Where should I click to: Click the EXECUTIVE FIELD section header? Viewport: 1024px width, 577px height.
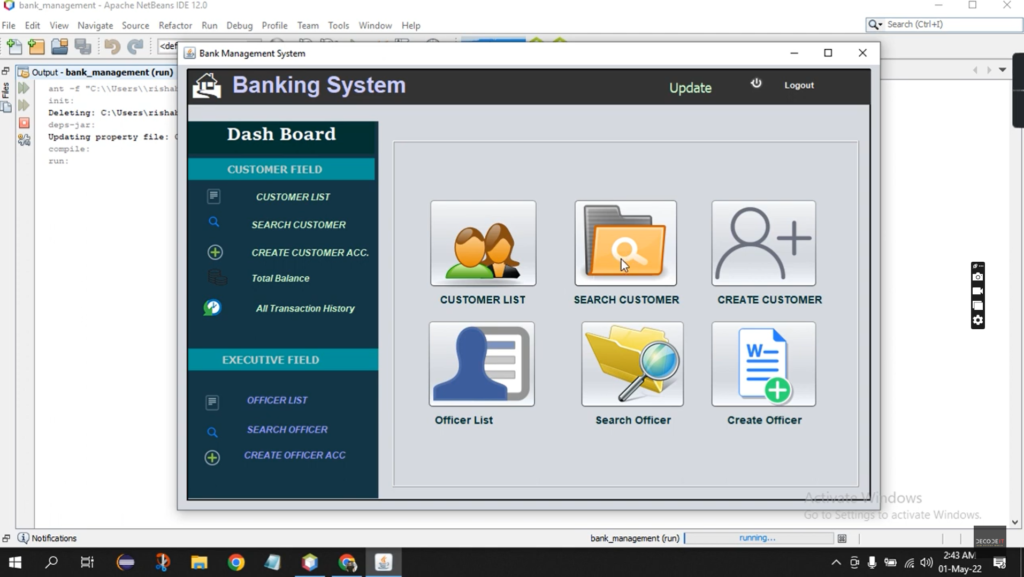pos(283,360)
